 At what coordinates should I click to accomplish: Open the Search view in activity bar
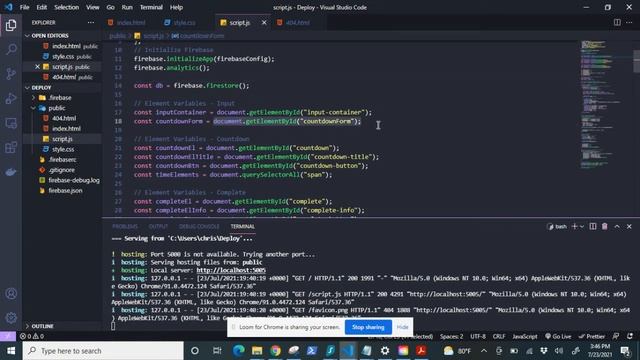tap(11, 49)
